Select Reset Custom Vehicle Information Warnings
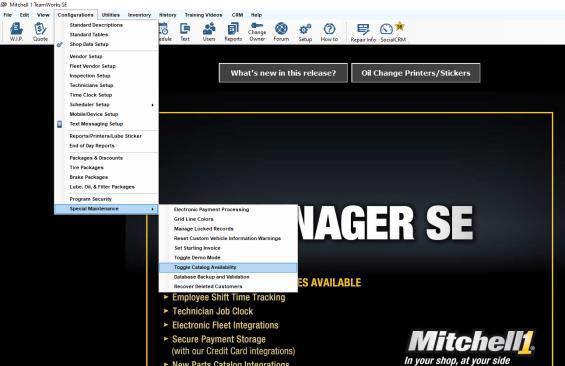 [228, 238]
